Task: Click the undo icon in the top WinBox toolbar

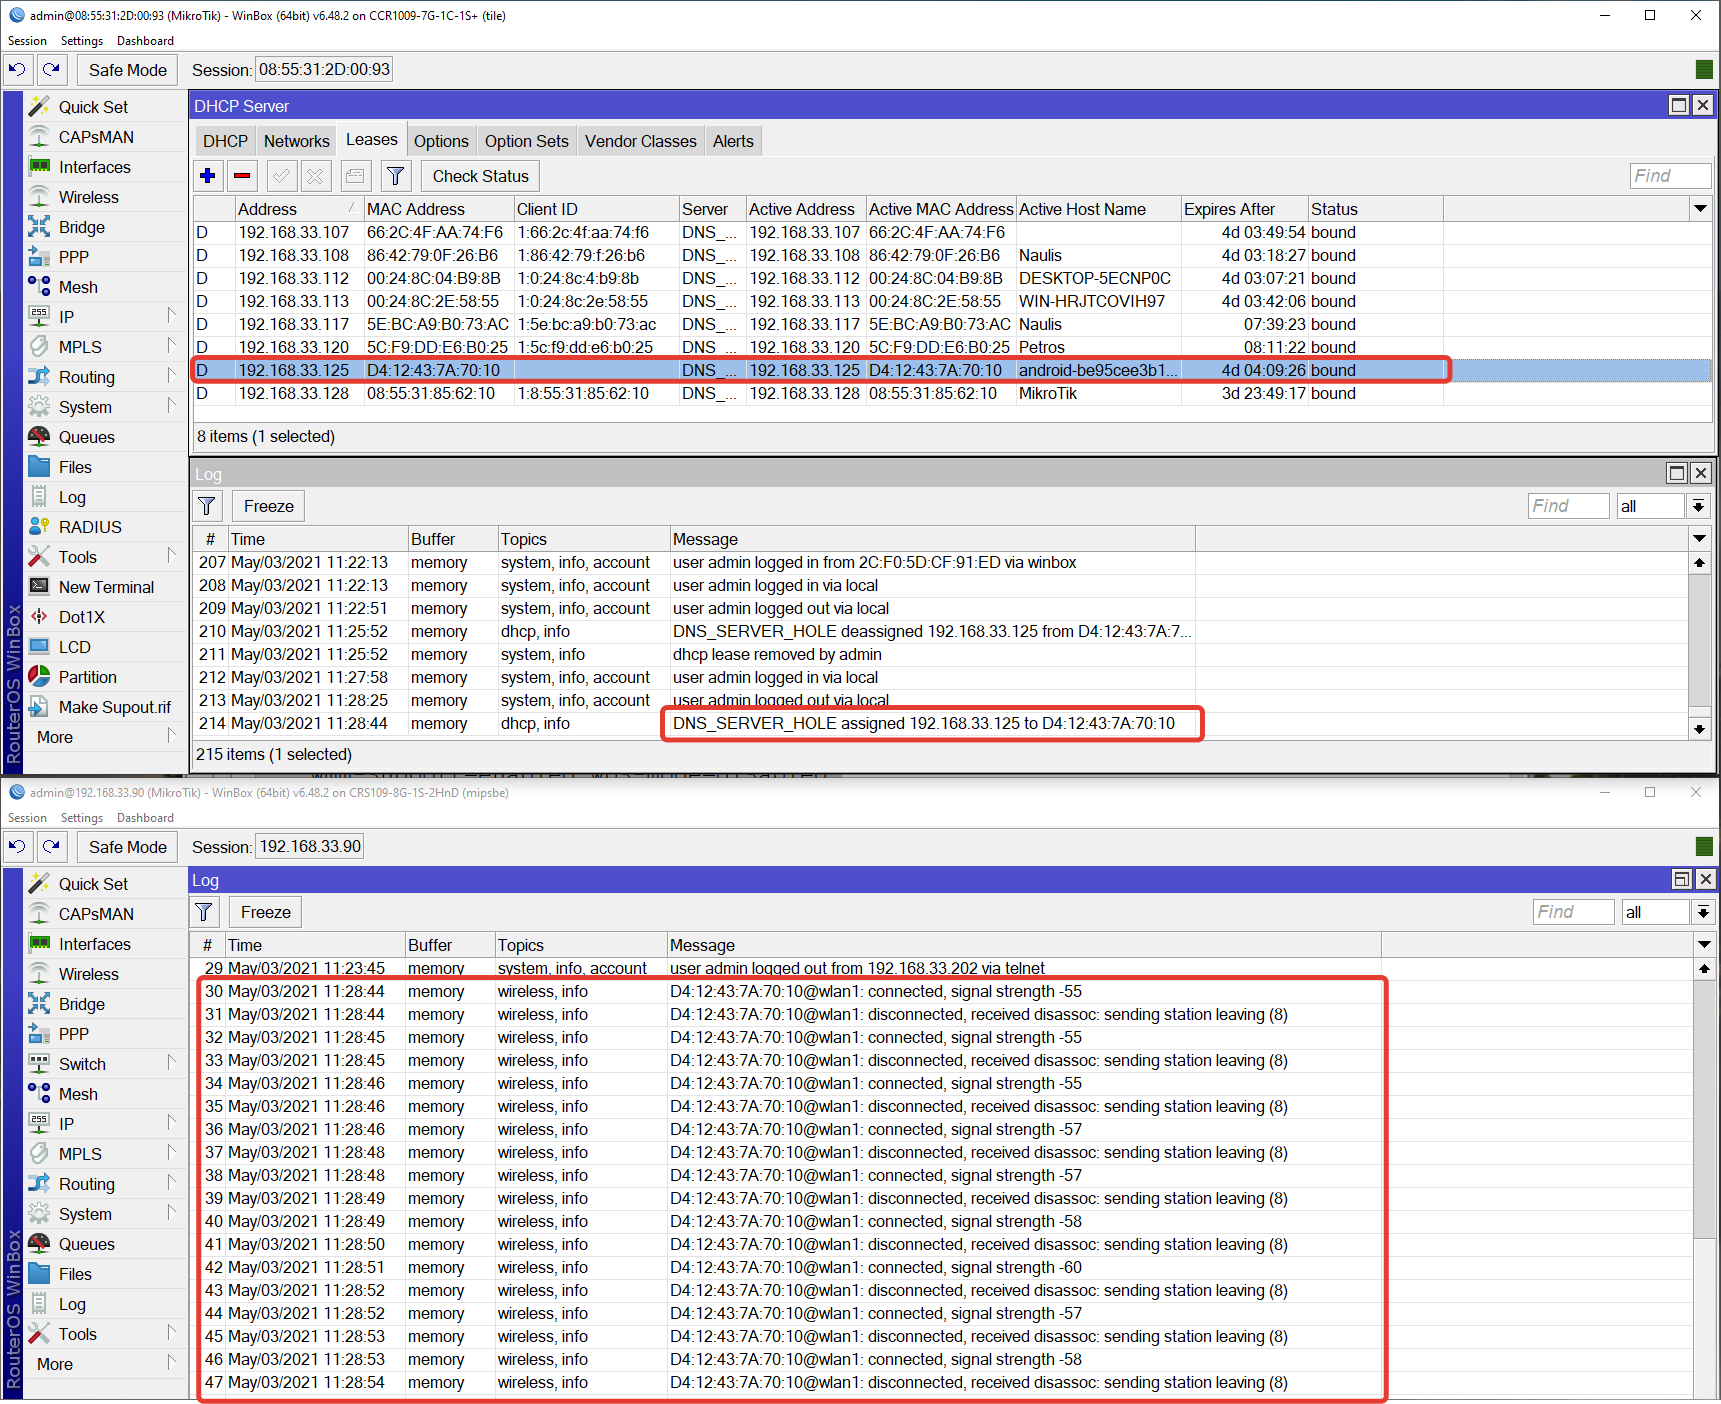Action: (18, 70)
